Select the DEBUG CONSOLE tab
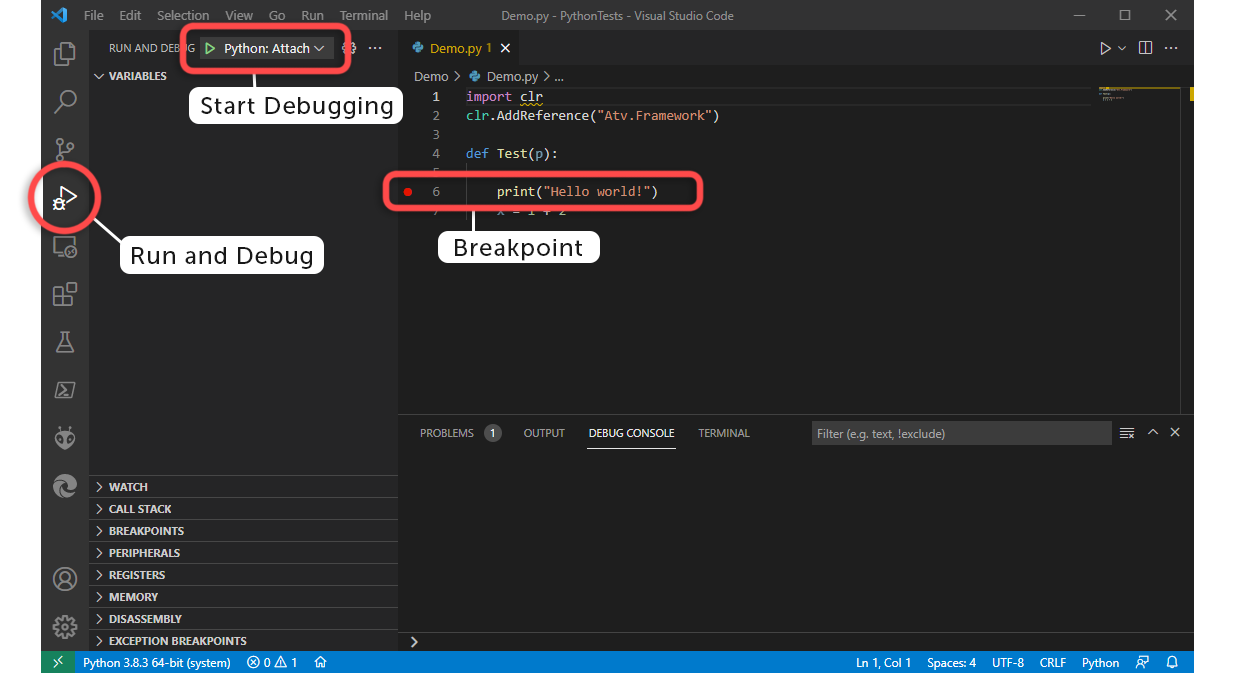Screen dimensions: 1235x673 [631, 433]
